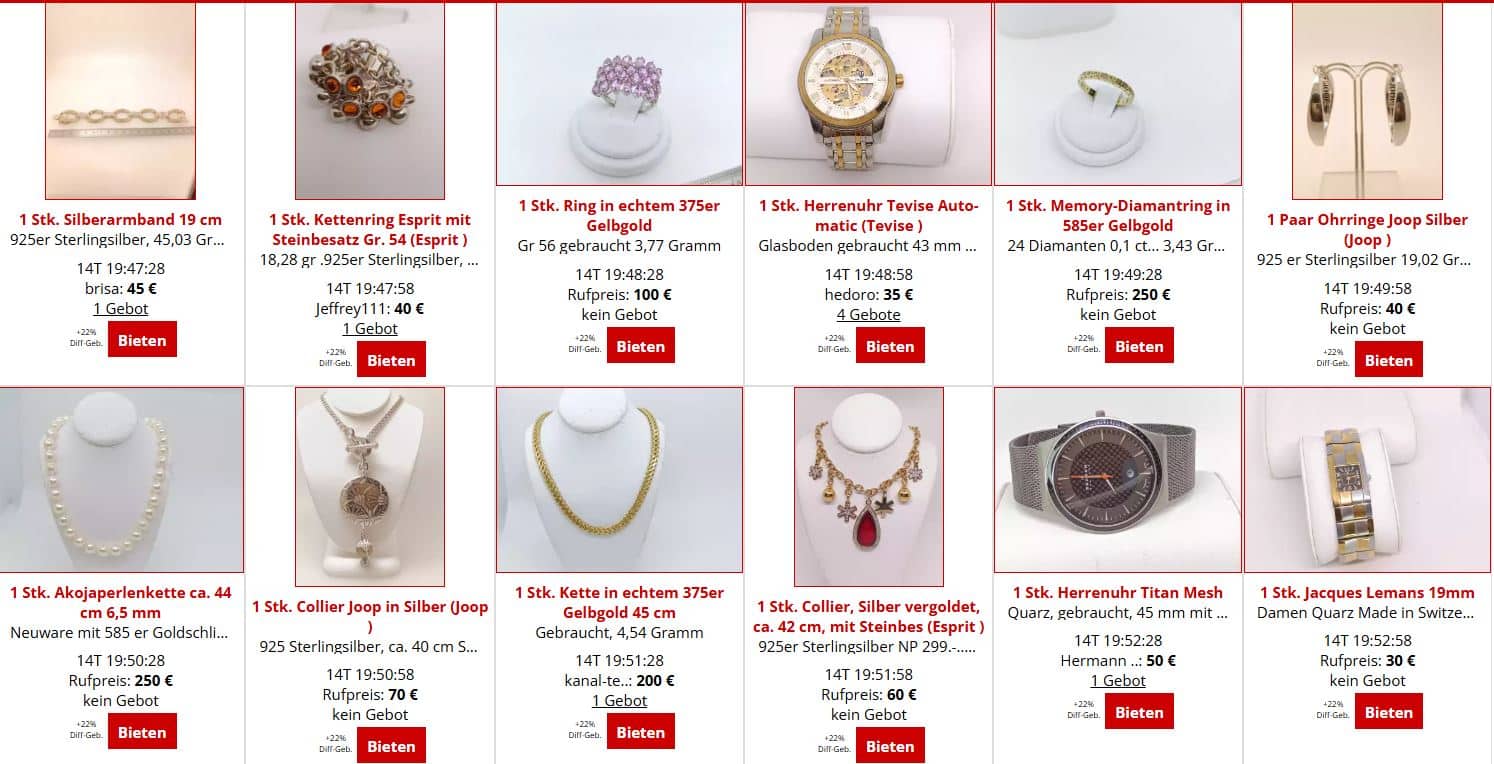
Task: Show '1 Gebot' for Kettenring Esprit
Action: click(370, 328)
